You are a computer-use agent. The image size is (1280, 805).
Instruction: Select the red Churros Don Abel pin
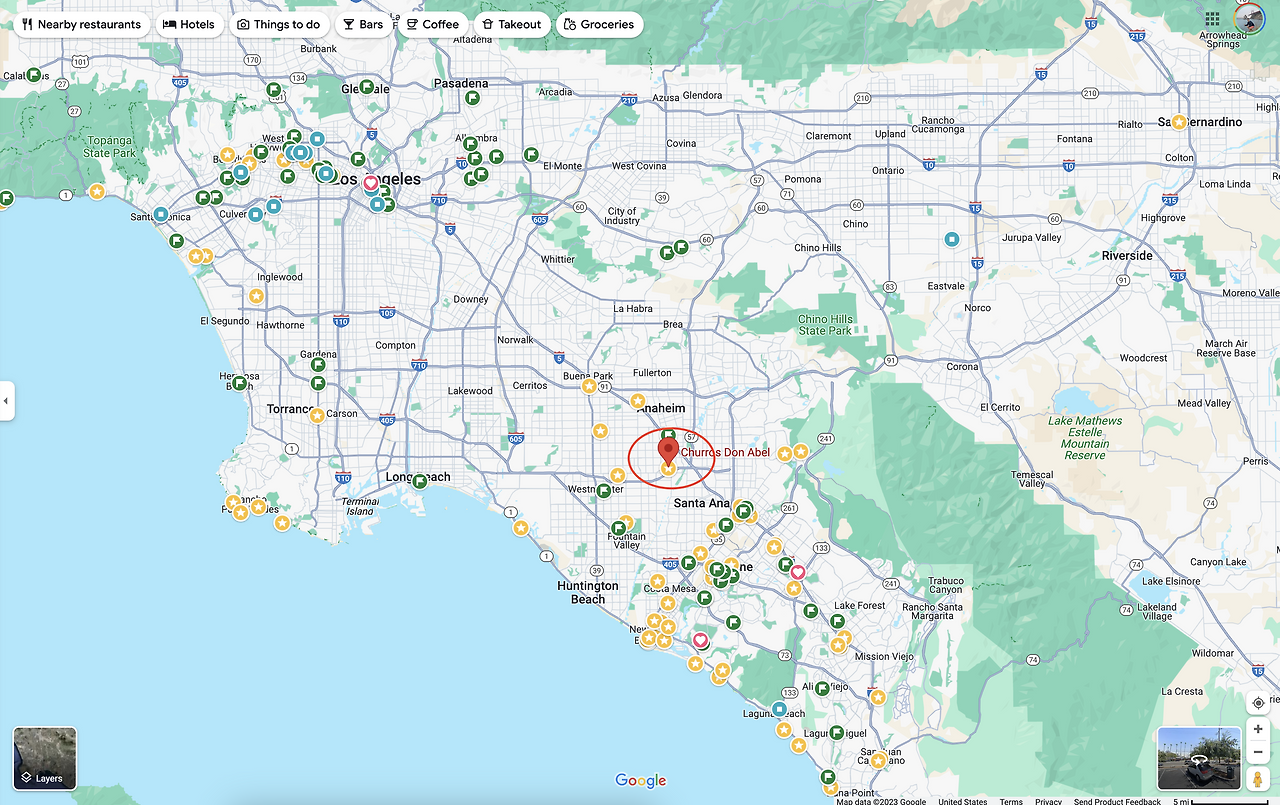pyautogui.click(x=668, y=451)
